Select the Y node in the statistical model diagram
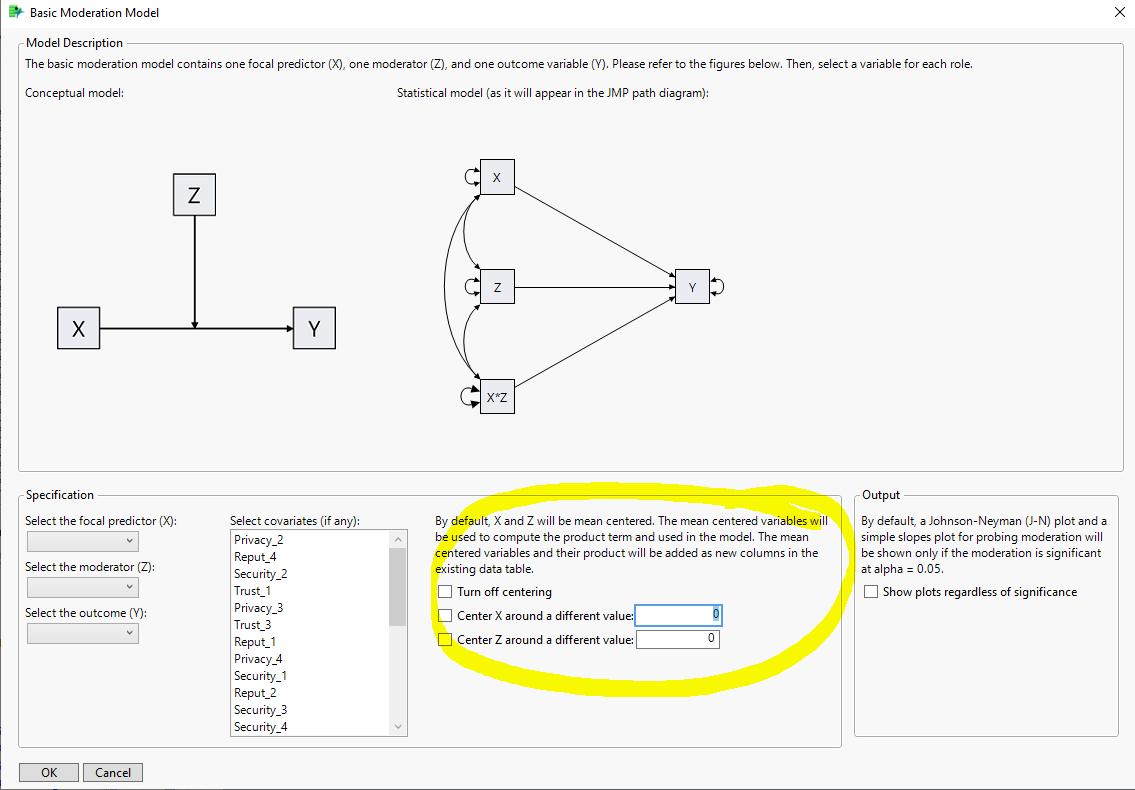 point(692,286)
